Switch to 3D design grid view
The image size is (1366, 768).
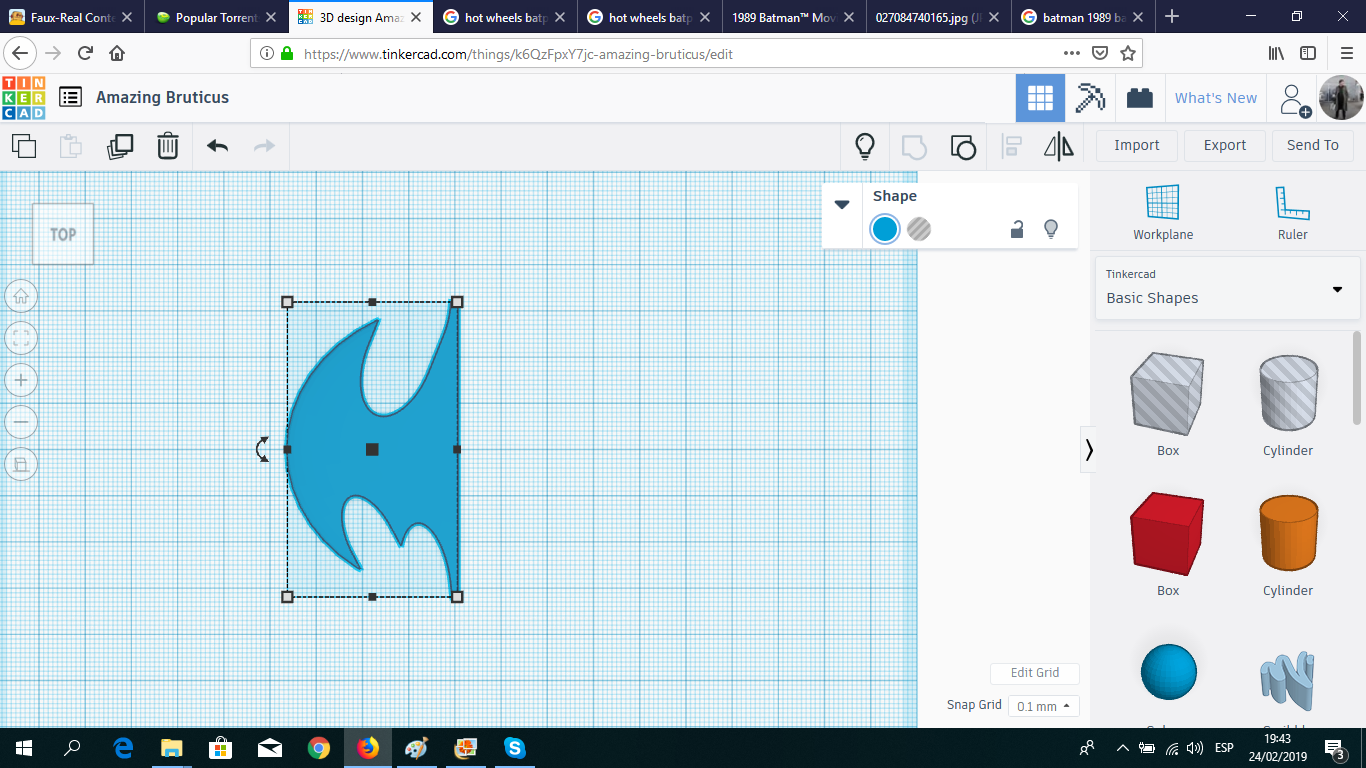1040,98
